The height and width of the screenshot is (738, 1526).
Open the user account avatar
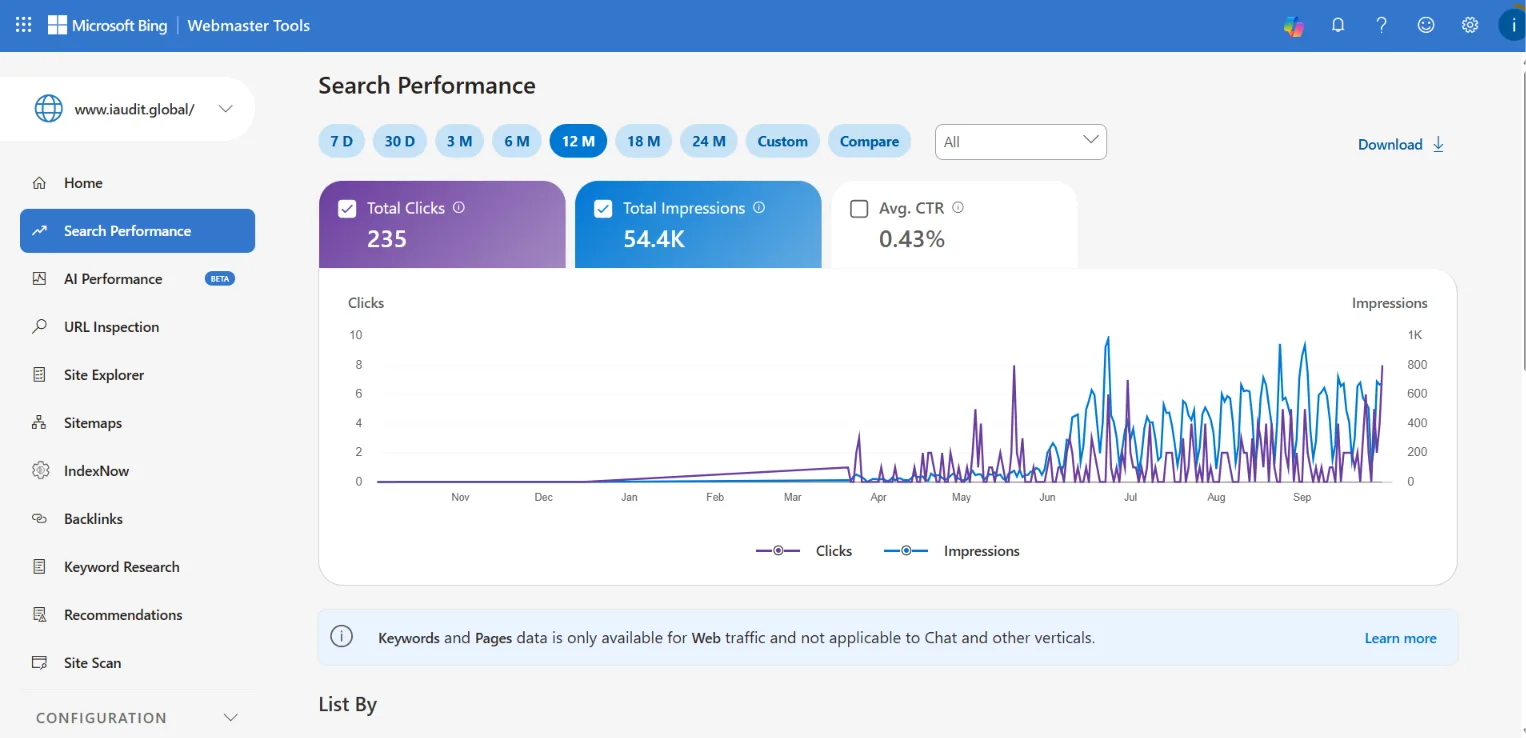(1512, 25)
